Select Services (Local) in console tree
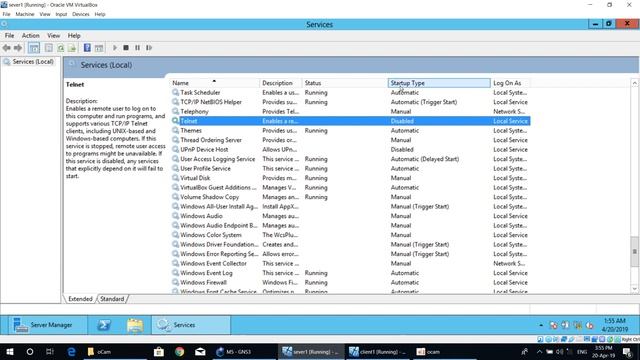 tap(29, 62)
